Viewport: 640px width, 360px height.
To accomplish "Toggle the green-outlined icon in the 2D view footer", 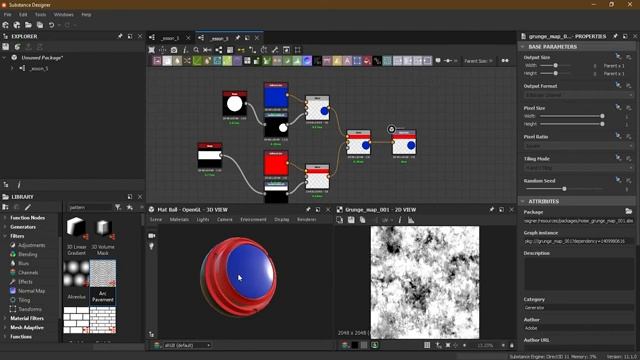I will [375, 345].
